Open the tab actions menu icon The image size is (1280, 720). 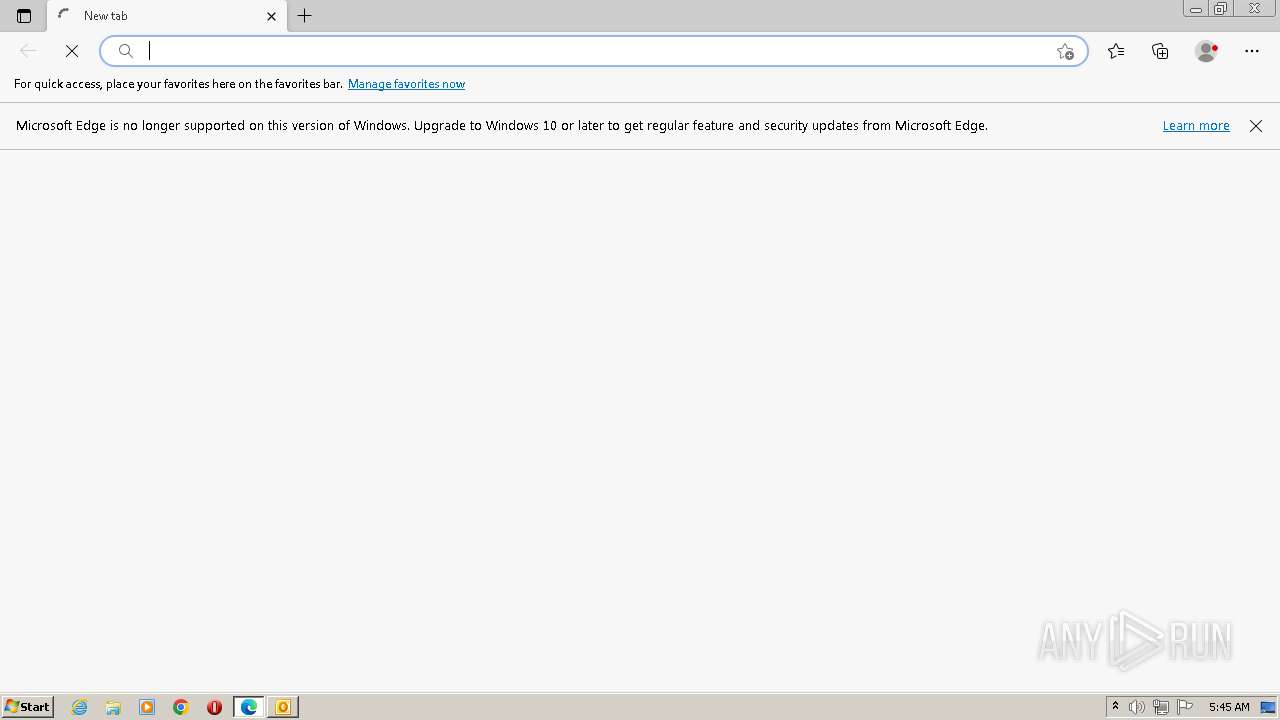pyautogui.click(x=24, y=16)
